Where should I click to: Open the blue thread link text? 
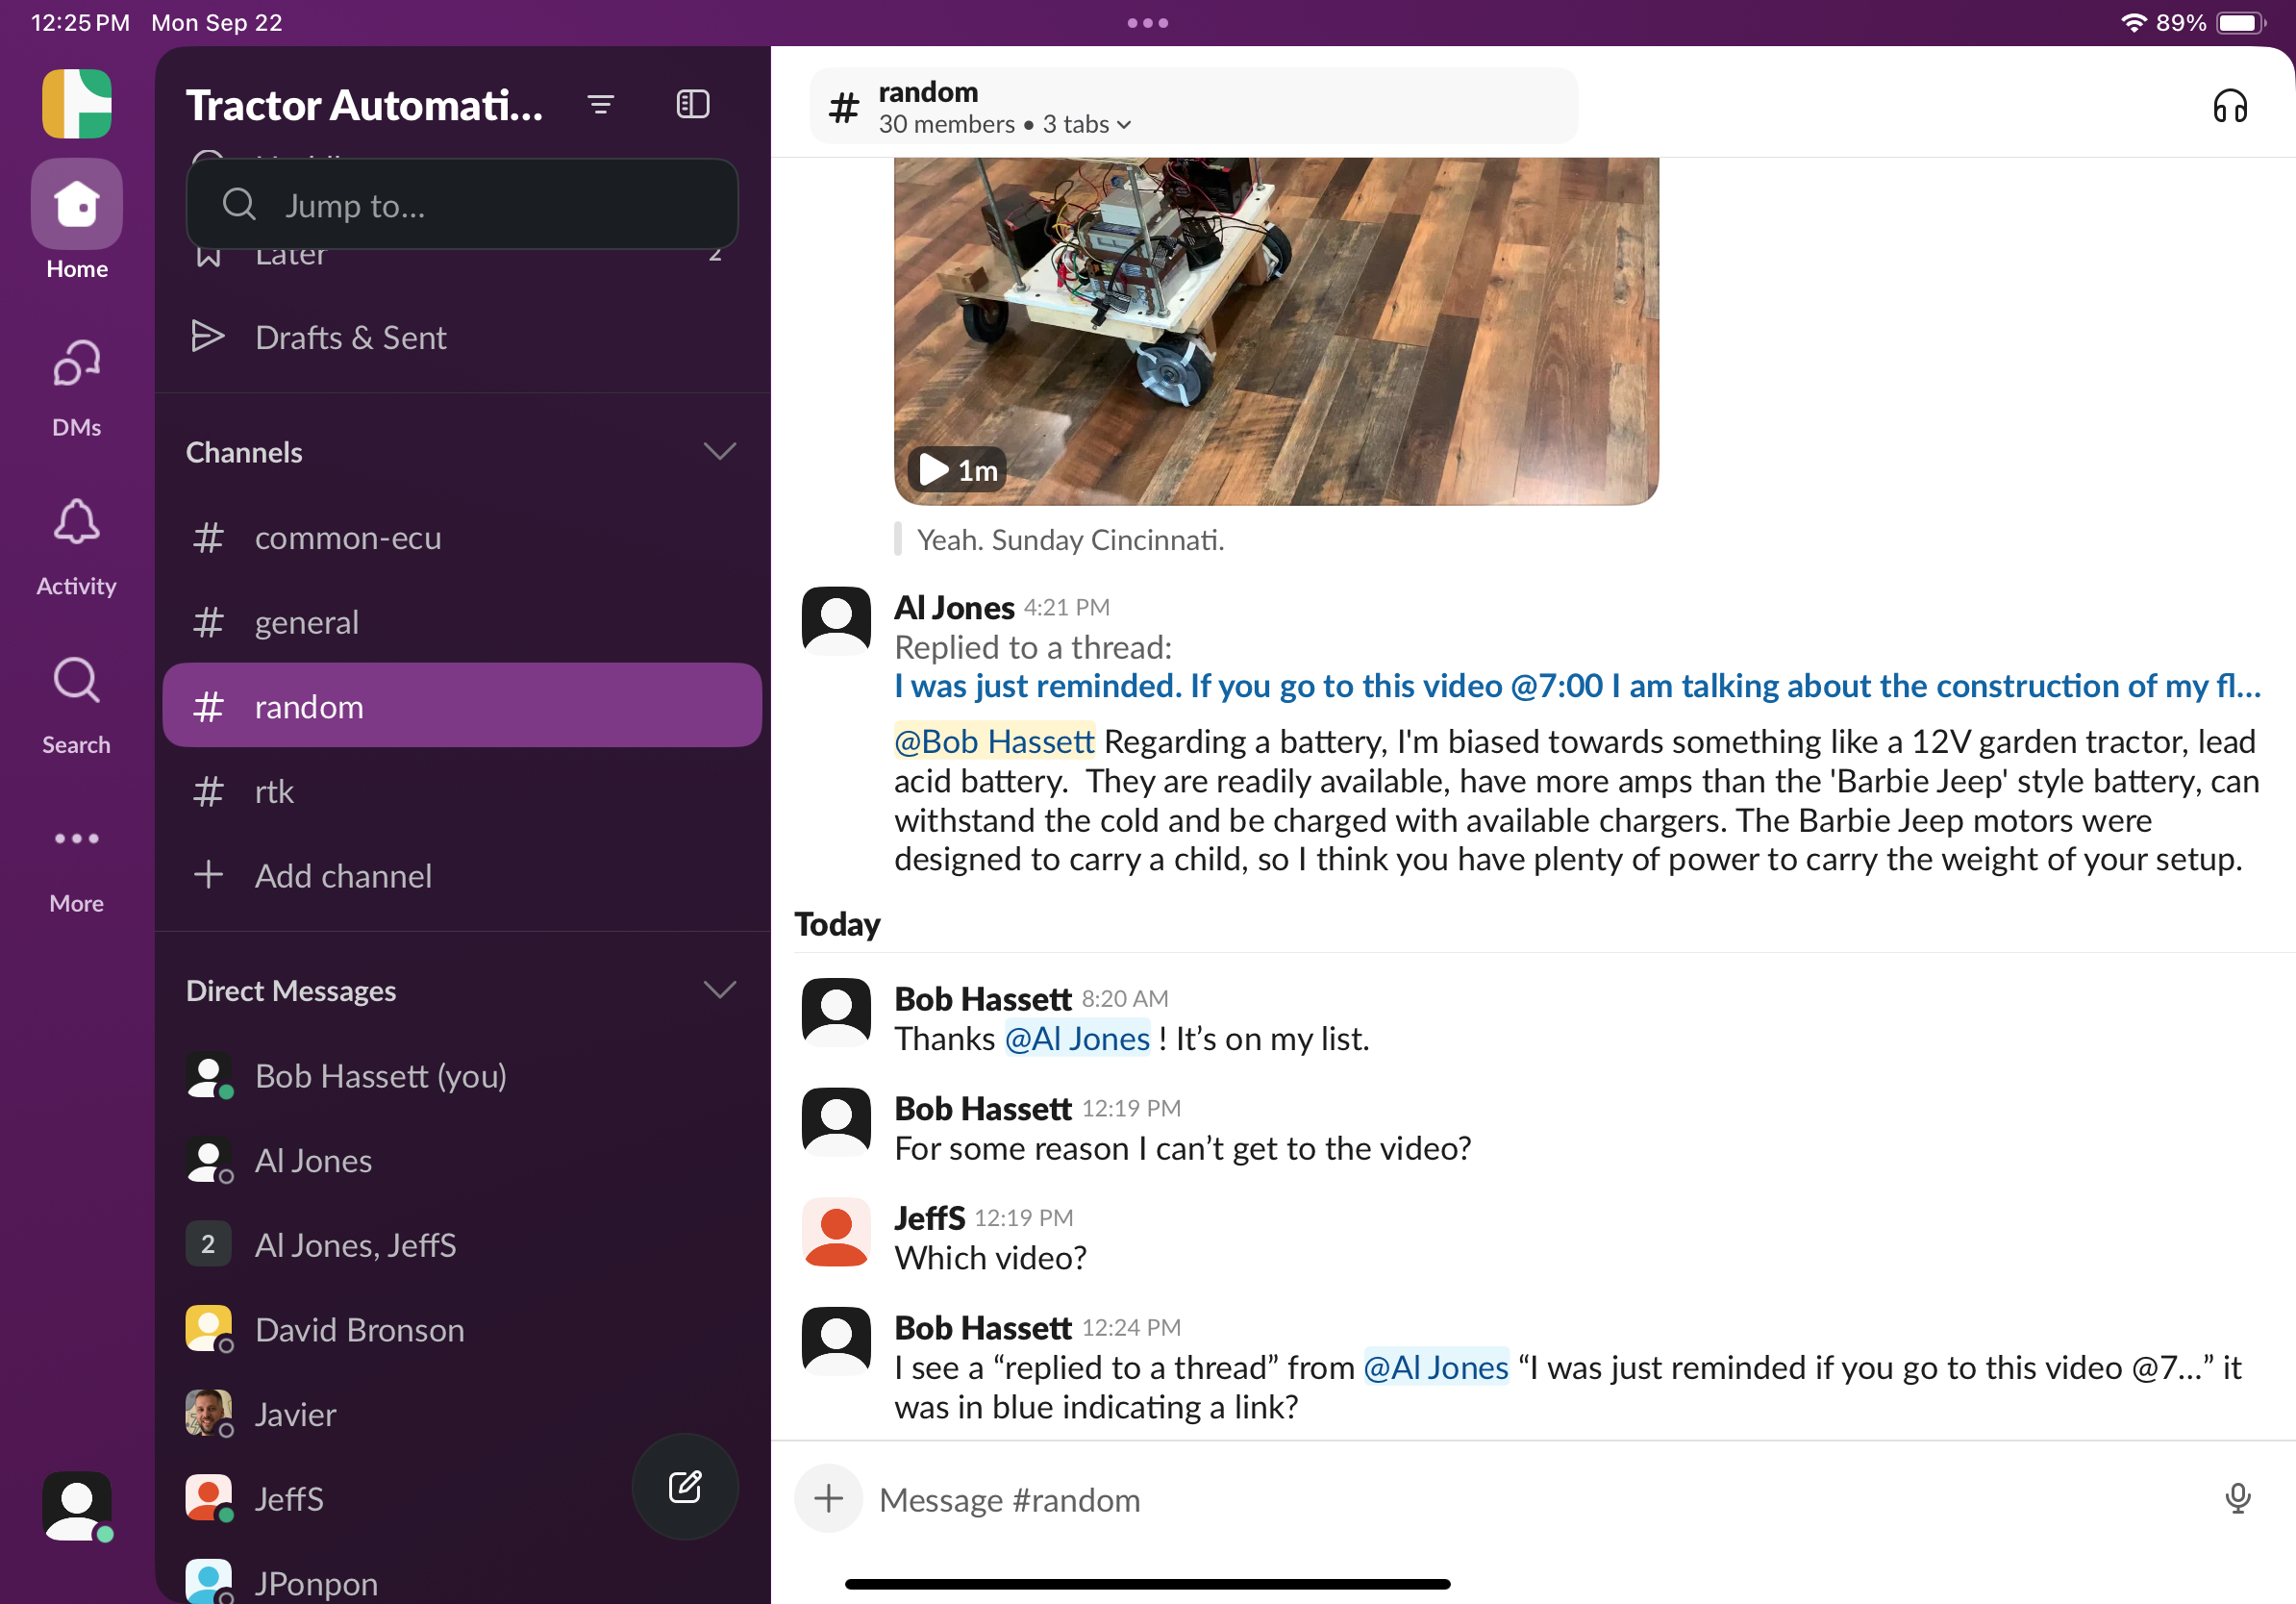[1576, 686]
